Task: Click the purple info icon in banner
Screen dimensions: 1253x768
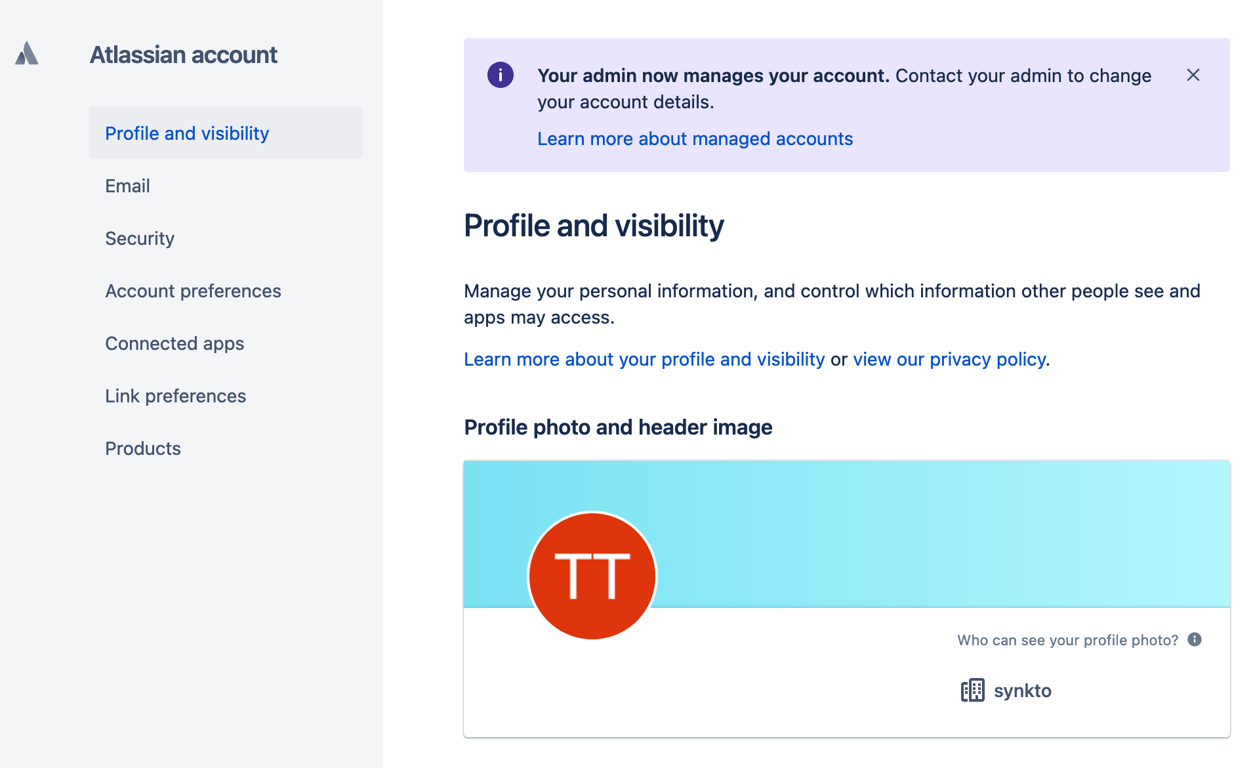Action: point(500,75)
